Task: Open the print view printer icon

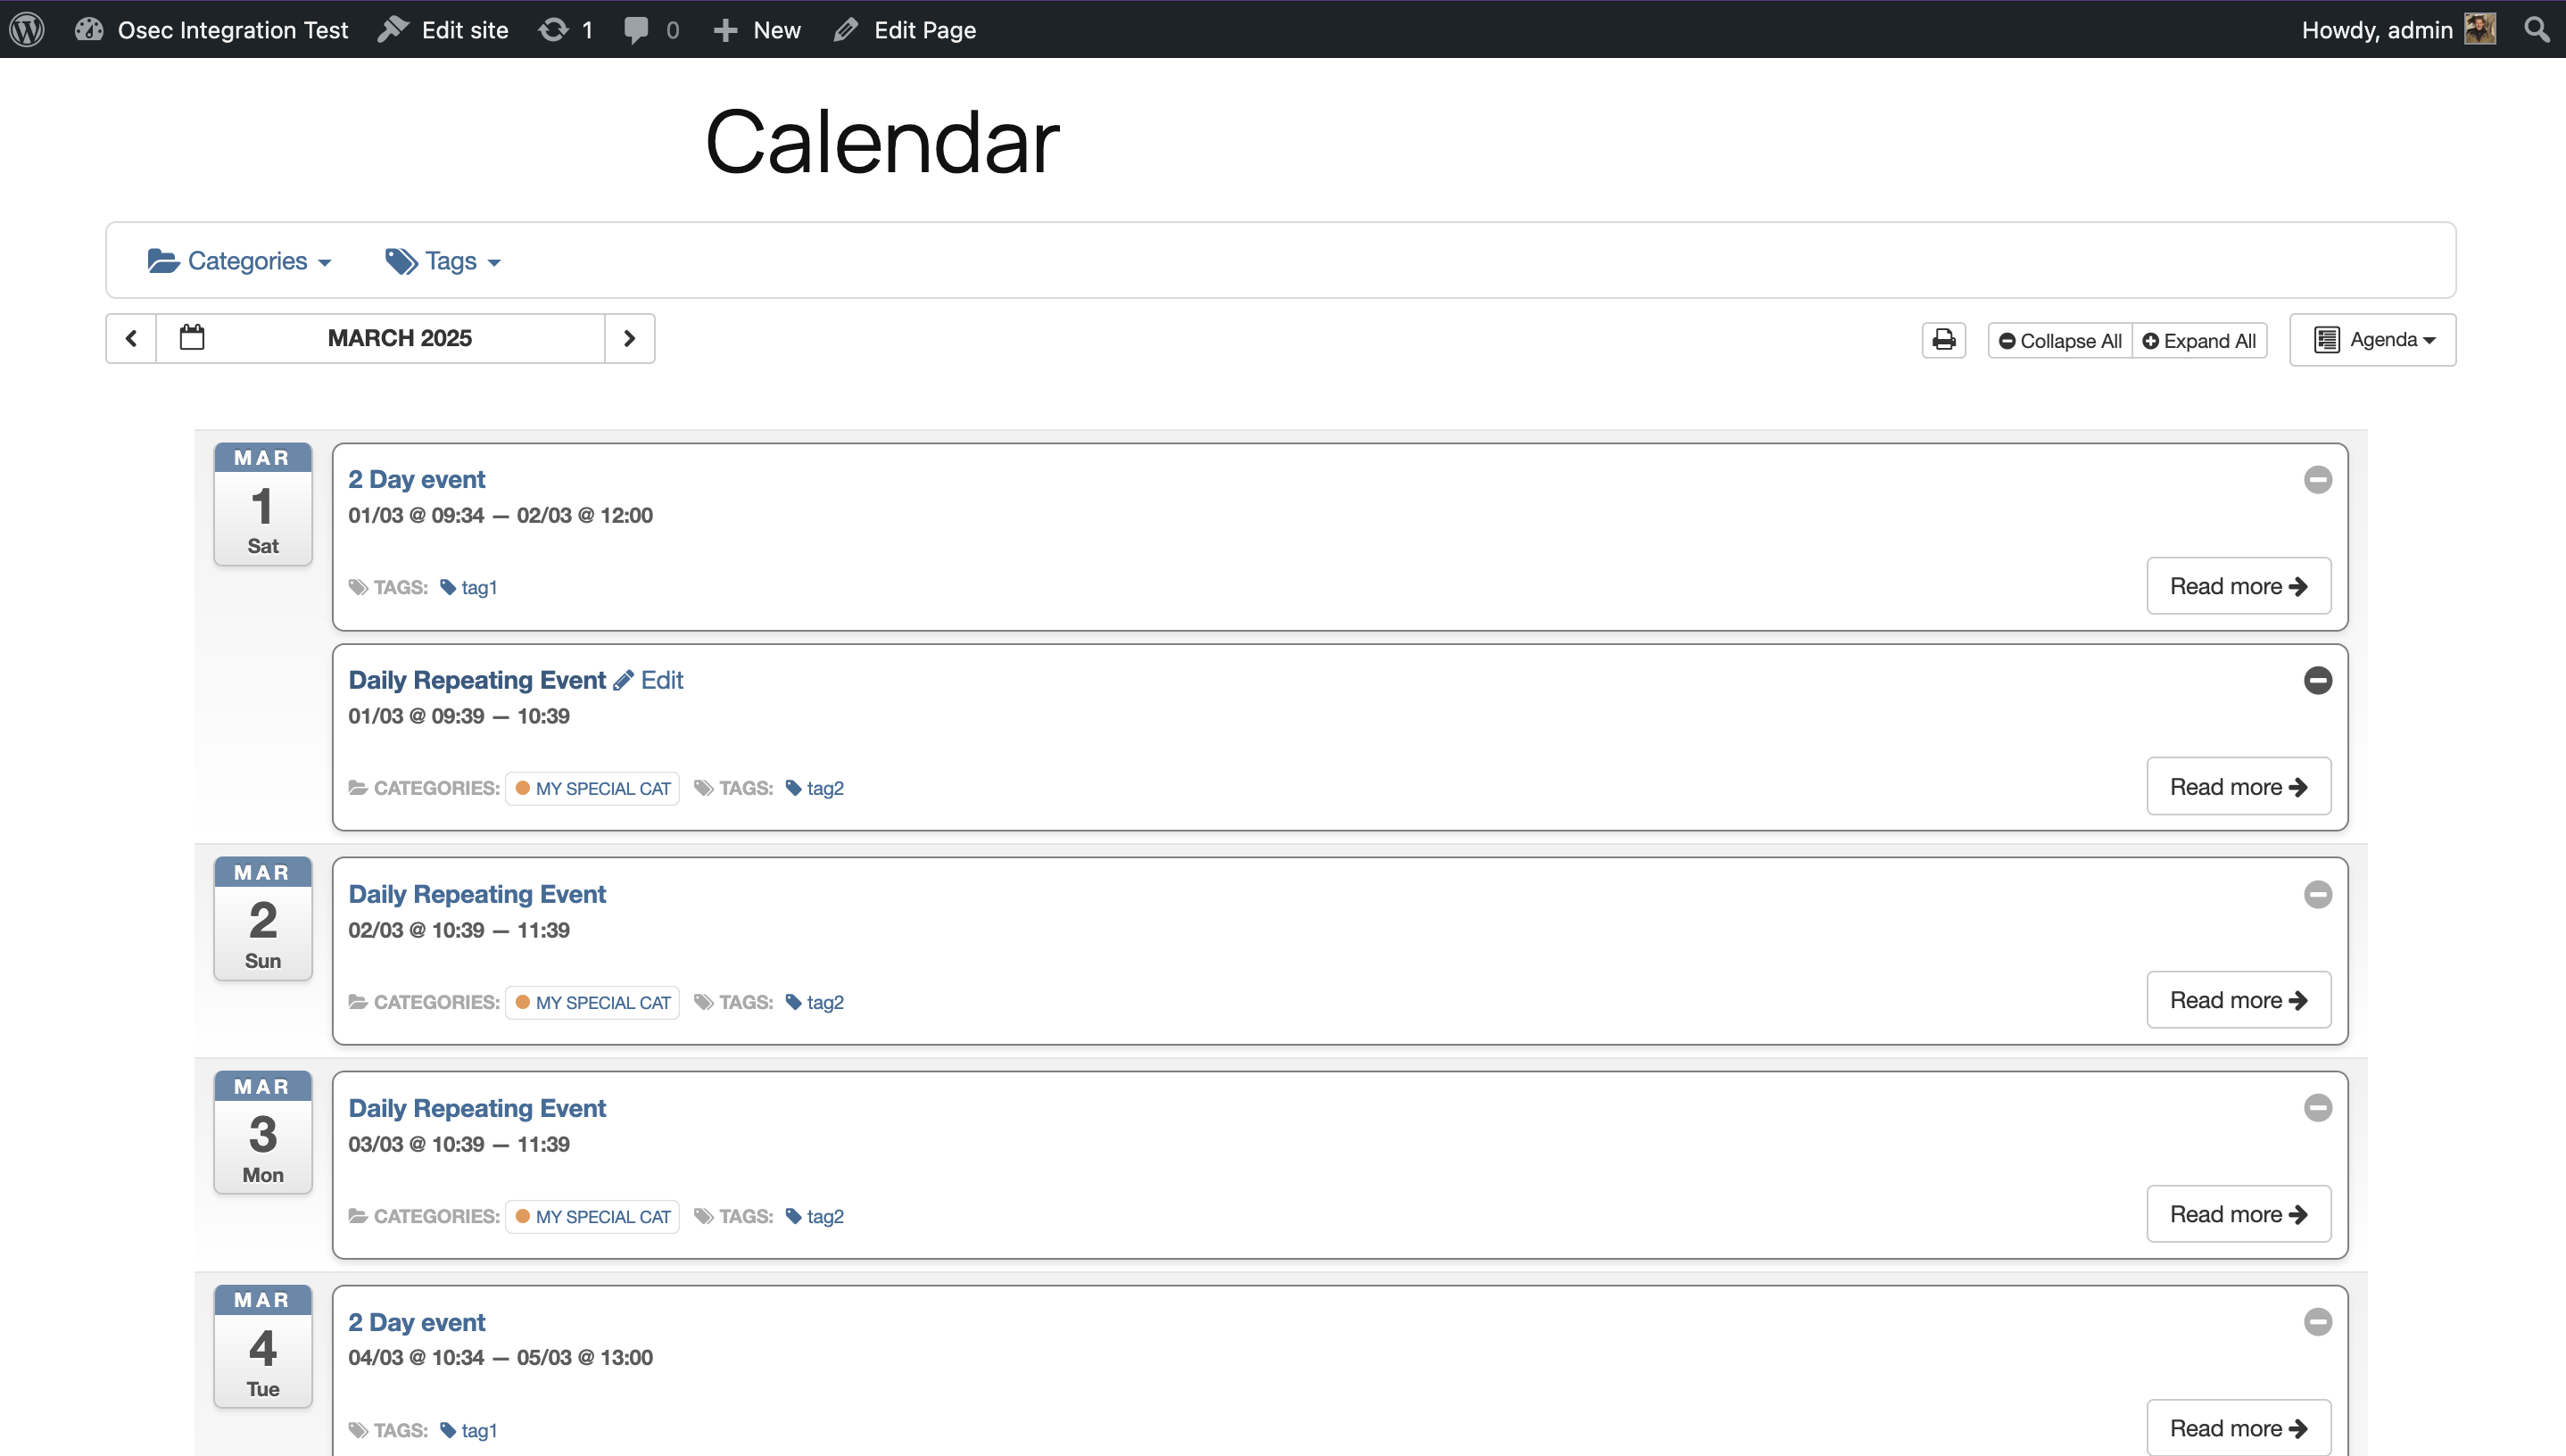Action: tap(1943, 340)
